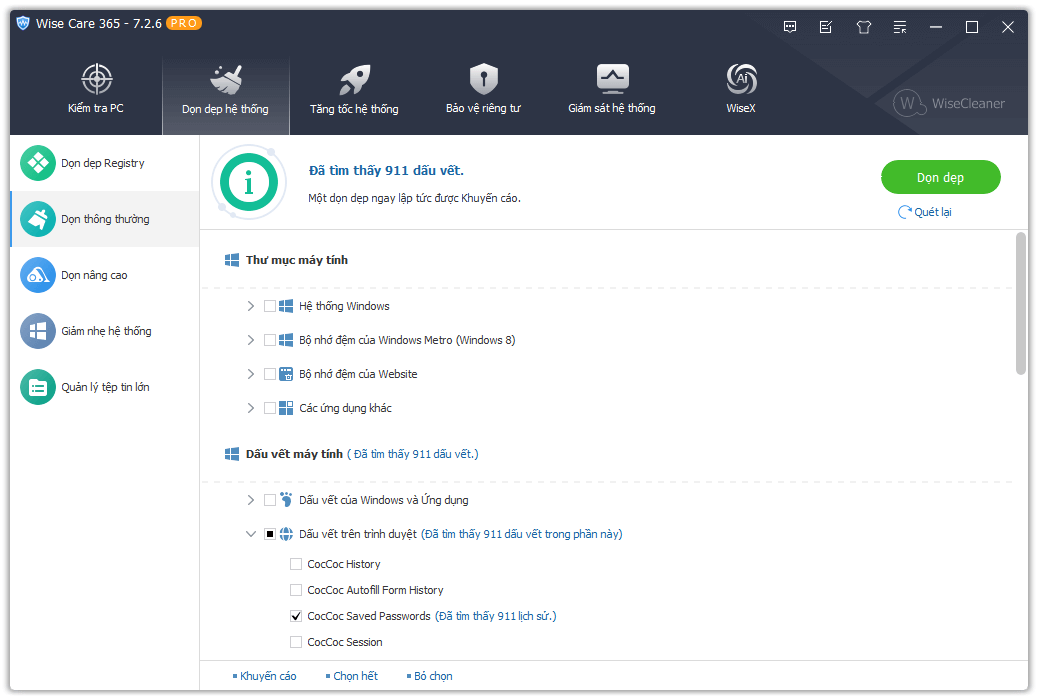Screen dimensions: 1038x700
Task: Select Dọn nâng cao in sidebar
Action: pyautogui.click(x=105, y=275)
